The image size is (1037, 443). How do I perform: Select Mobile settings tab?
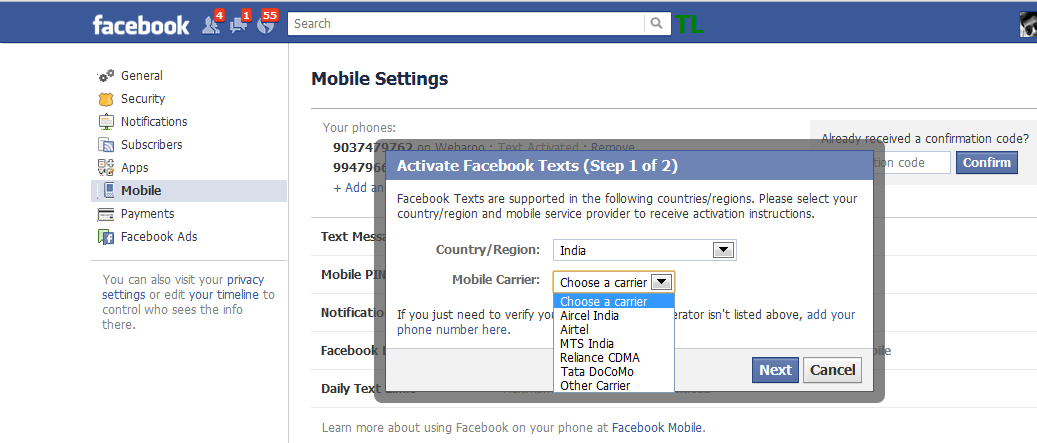188,191
